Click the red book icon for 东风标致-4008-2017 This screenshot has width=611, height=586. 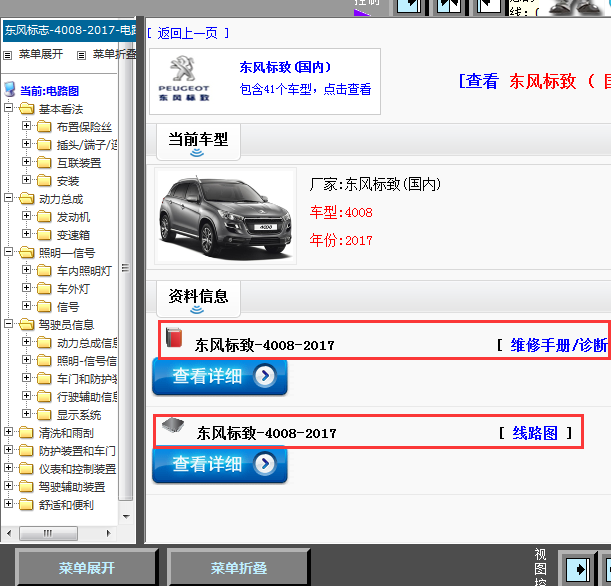174,337
